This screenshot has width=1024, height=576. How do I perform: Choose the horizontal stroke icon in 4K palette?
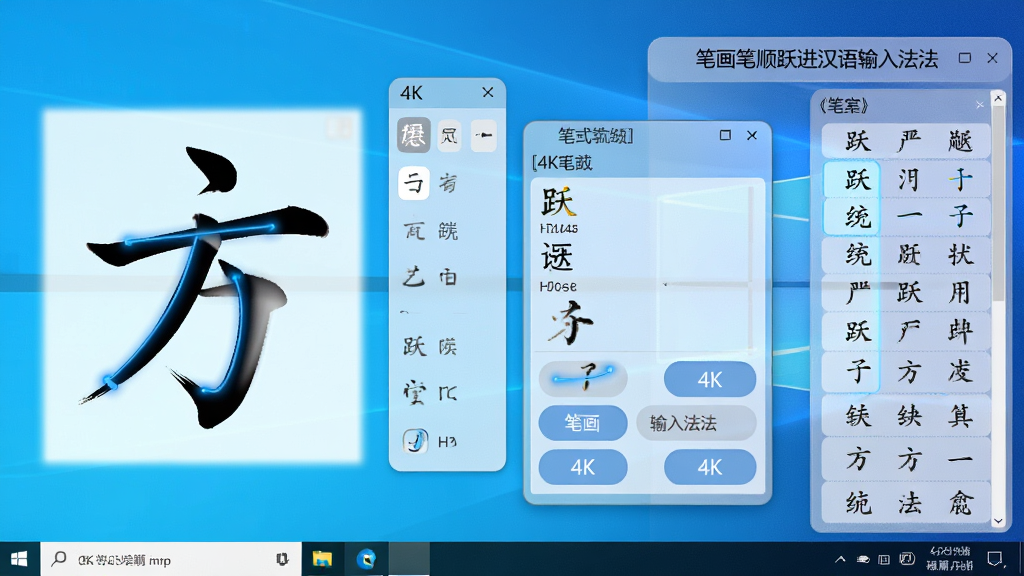(x=483, y=135)
